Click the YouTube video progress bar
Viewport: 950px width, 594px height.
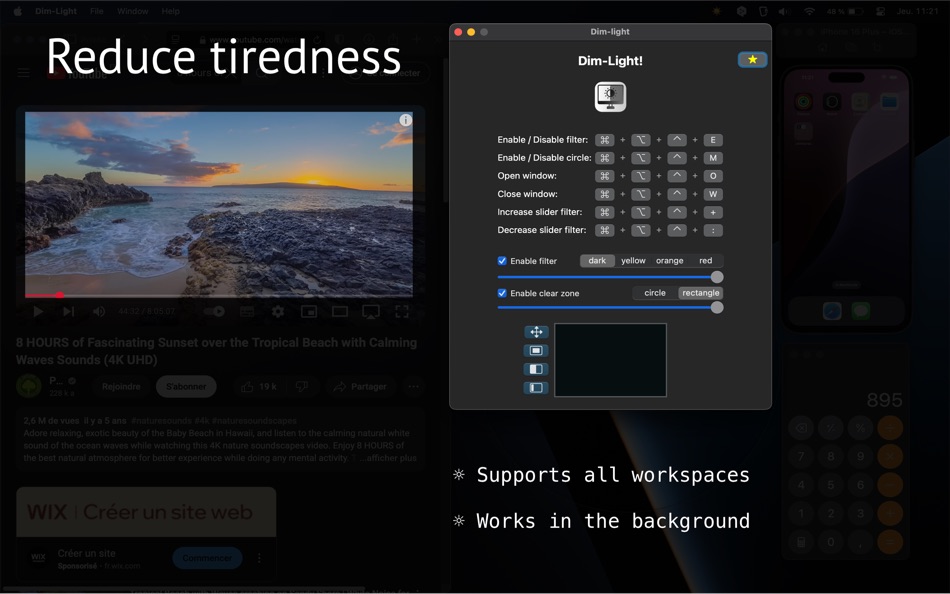219,296
